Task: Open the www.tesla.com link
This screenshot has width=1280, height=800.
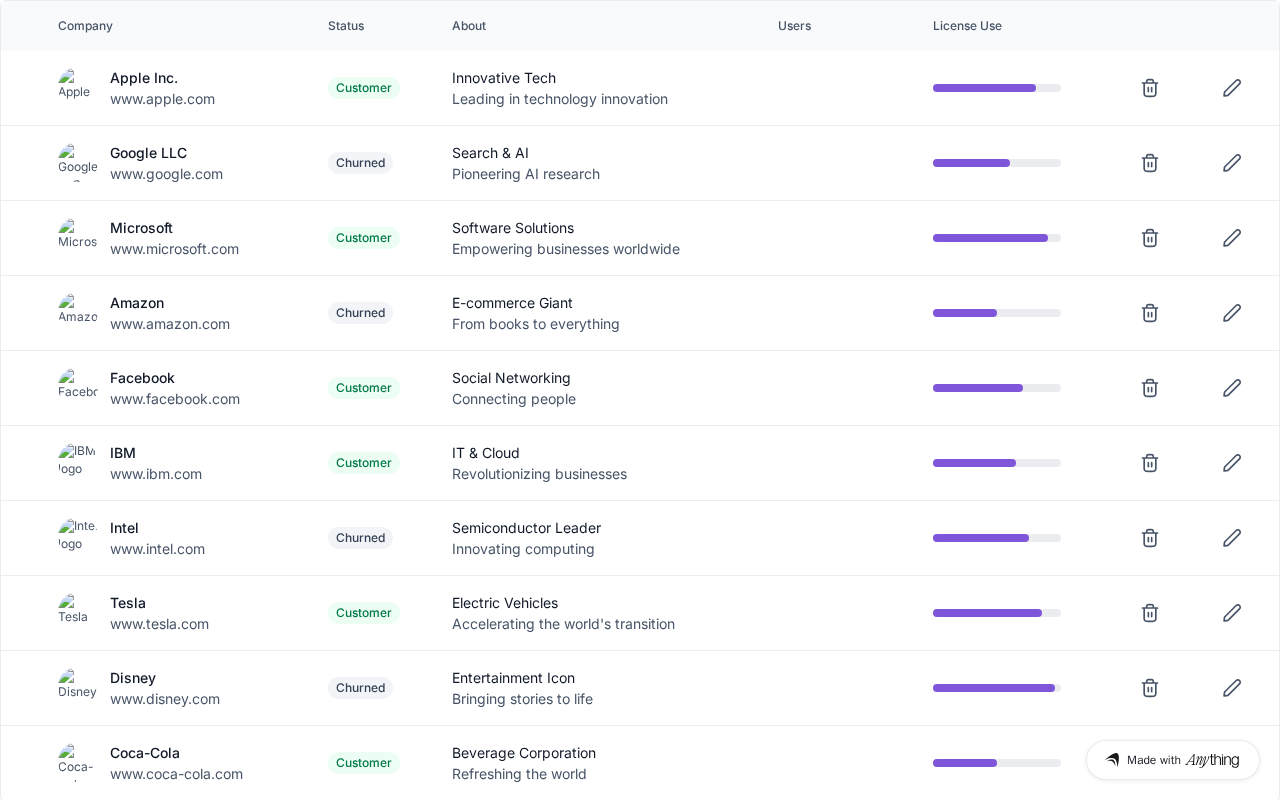Action: pos(159,624)
